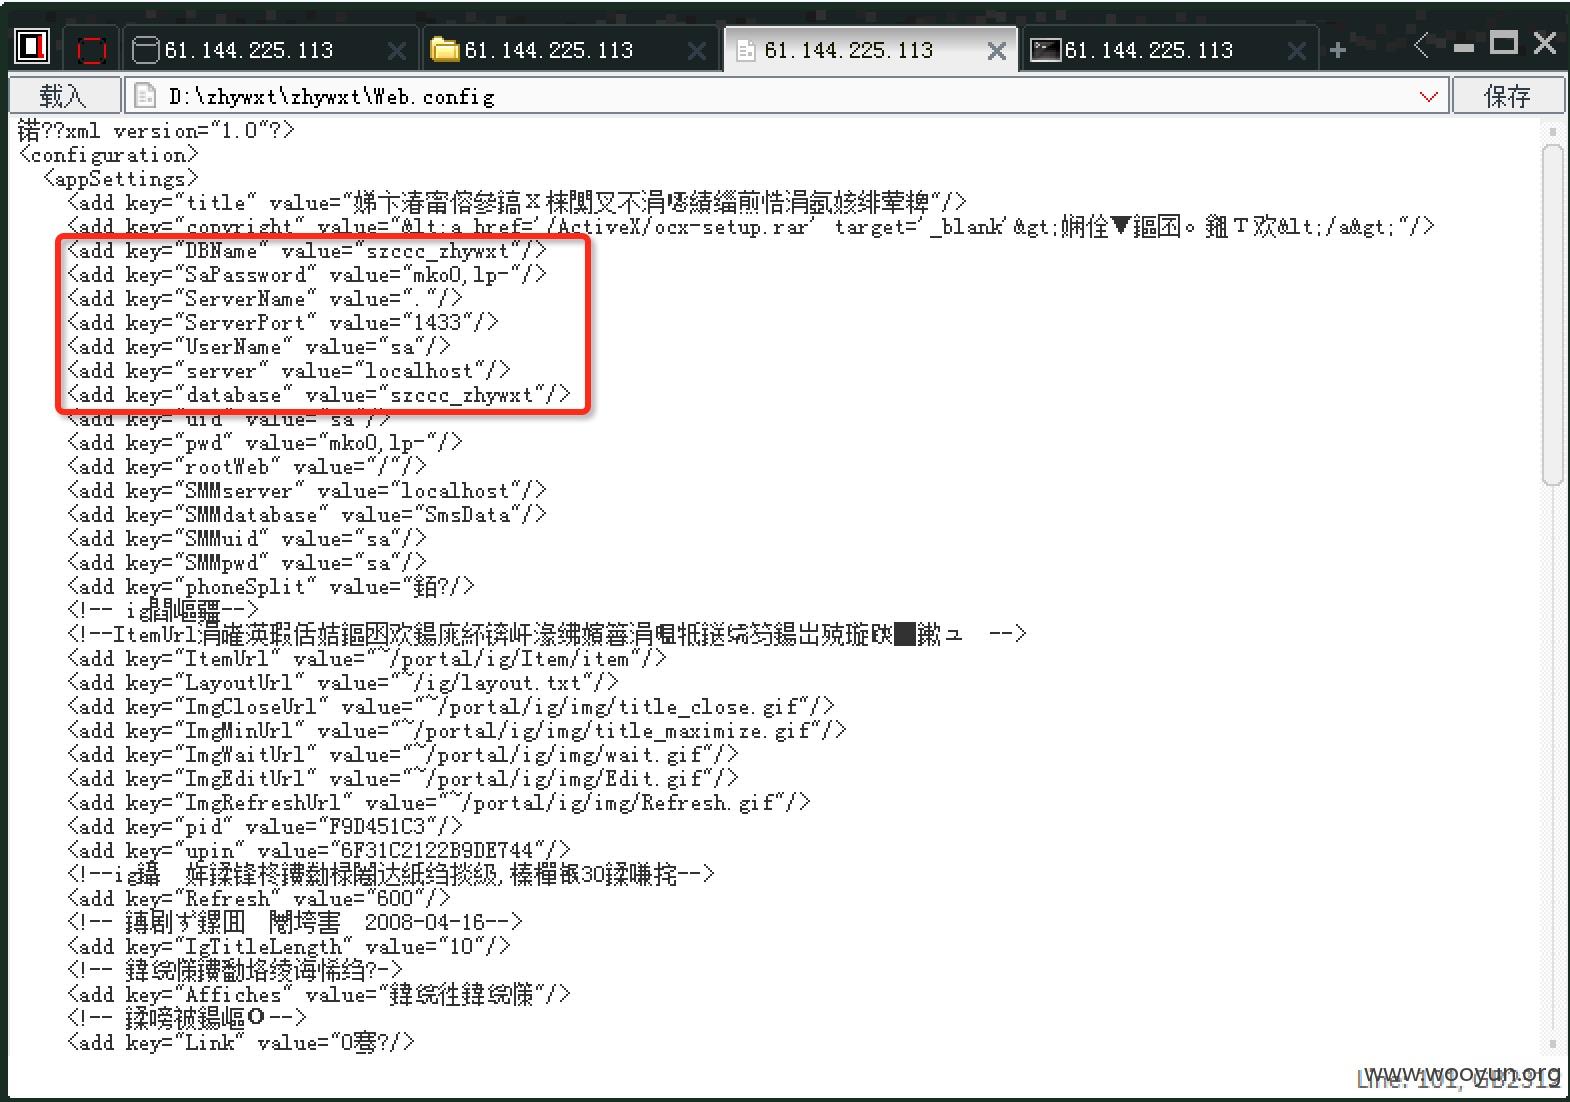
Task: Click the <configuration> line
Action: tap(109, 155)
